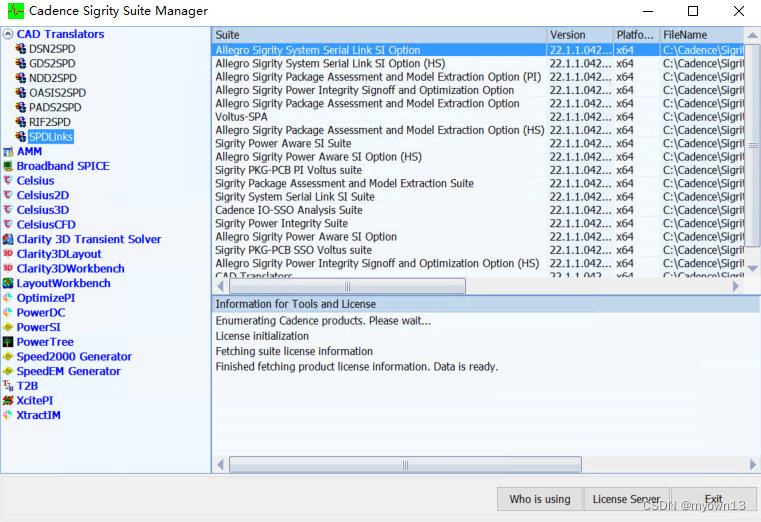Select the PowerSI tree item label

pos(39,327)
